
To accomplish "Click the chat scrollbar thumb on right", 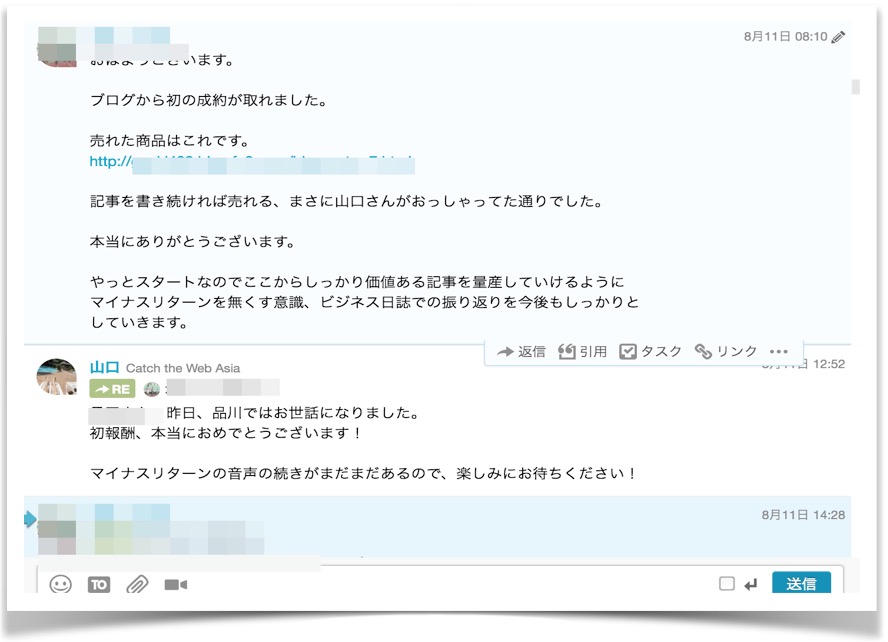I will tap(855, 87).
